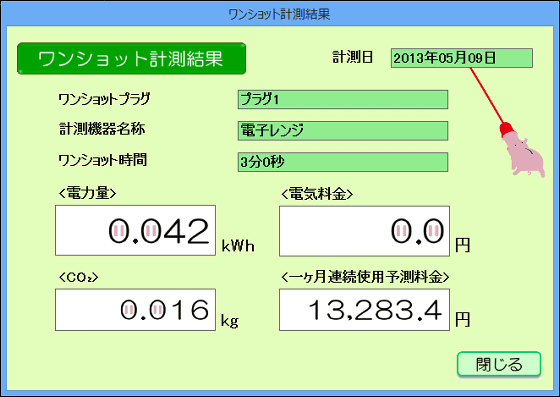Click the pink hippo mascot icon
Viewport: 560px width, 397px height.
click(x=526, y=155)
